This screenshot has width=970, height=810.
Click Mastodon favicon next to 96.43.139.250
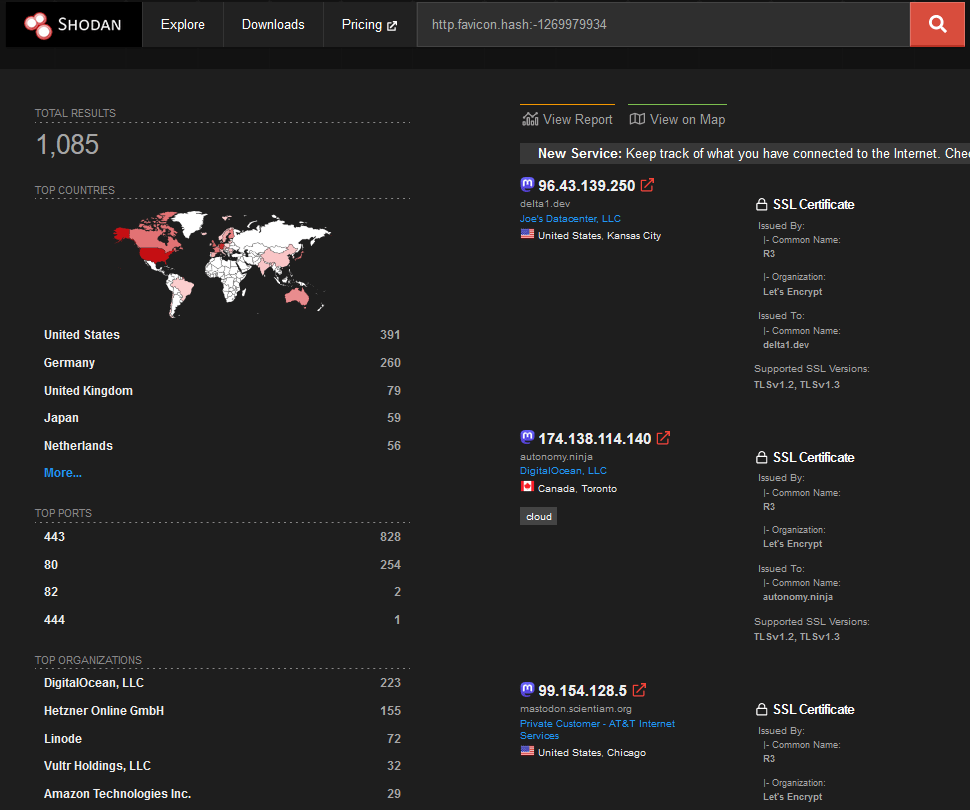tap(527, 185)
